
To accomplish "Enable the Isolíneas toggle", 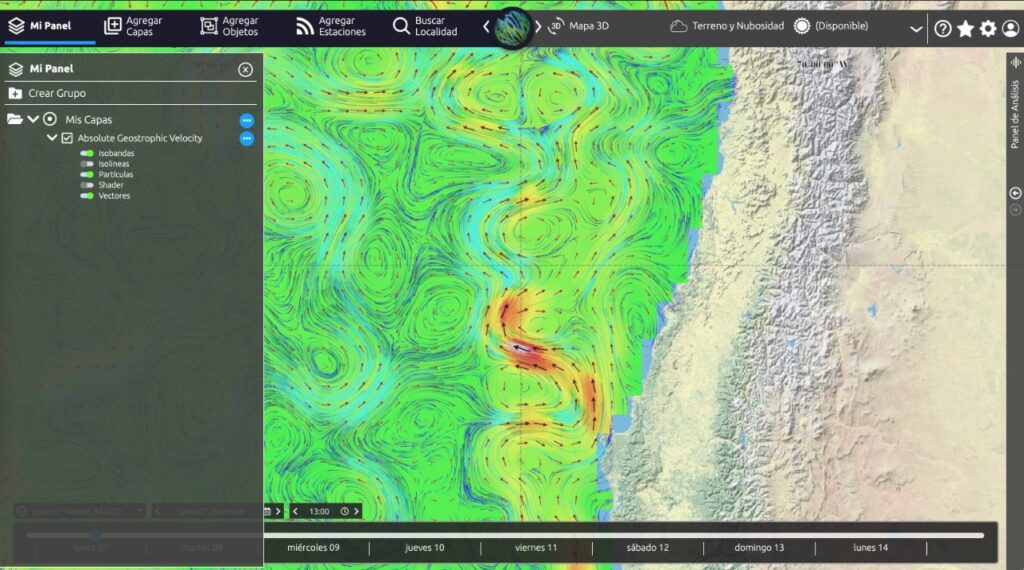I will [87, 164].
